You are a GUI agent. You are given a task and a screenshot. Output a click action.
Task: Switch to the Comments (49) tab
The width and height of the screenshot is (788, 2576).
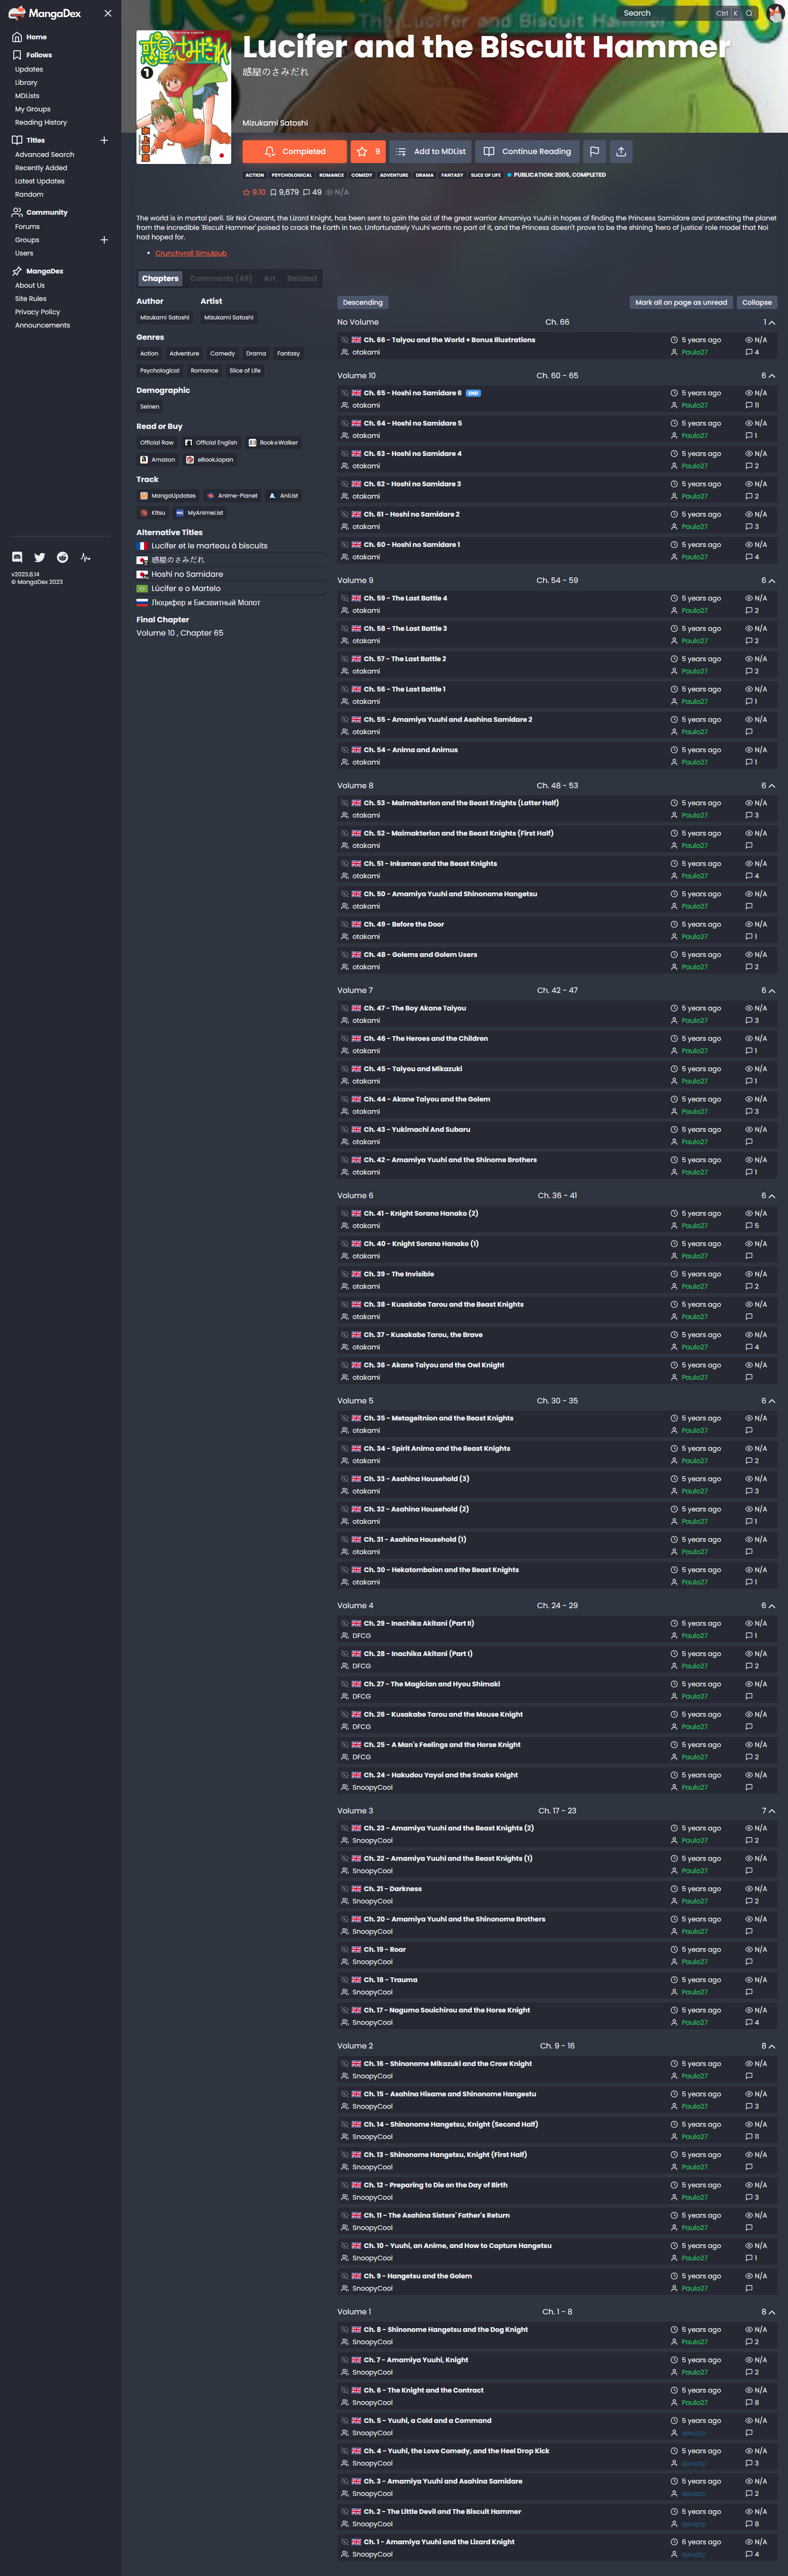(220, 278)
